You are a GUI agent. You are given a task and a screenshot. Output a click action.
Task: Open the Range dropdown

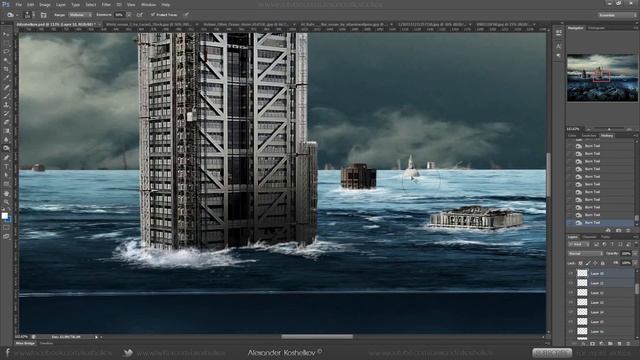pos(80,15)
